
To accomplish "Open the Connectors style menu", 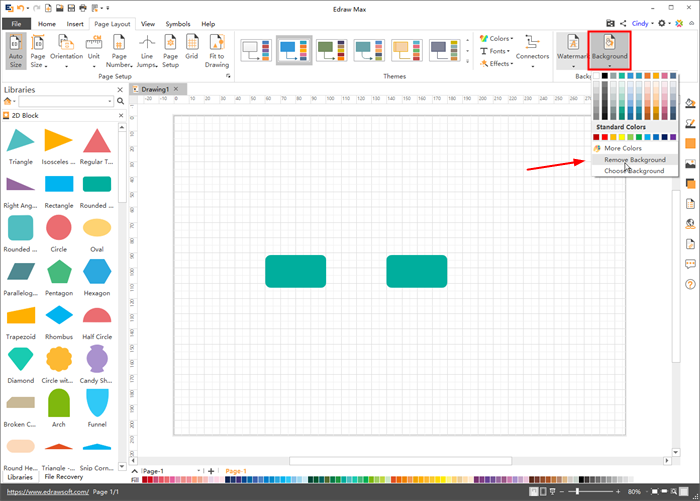I will [x=532, y=50].
